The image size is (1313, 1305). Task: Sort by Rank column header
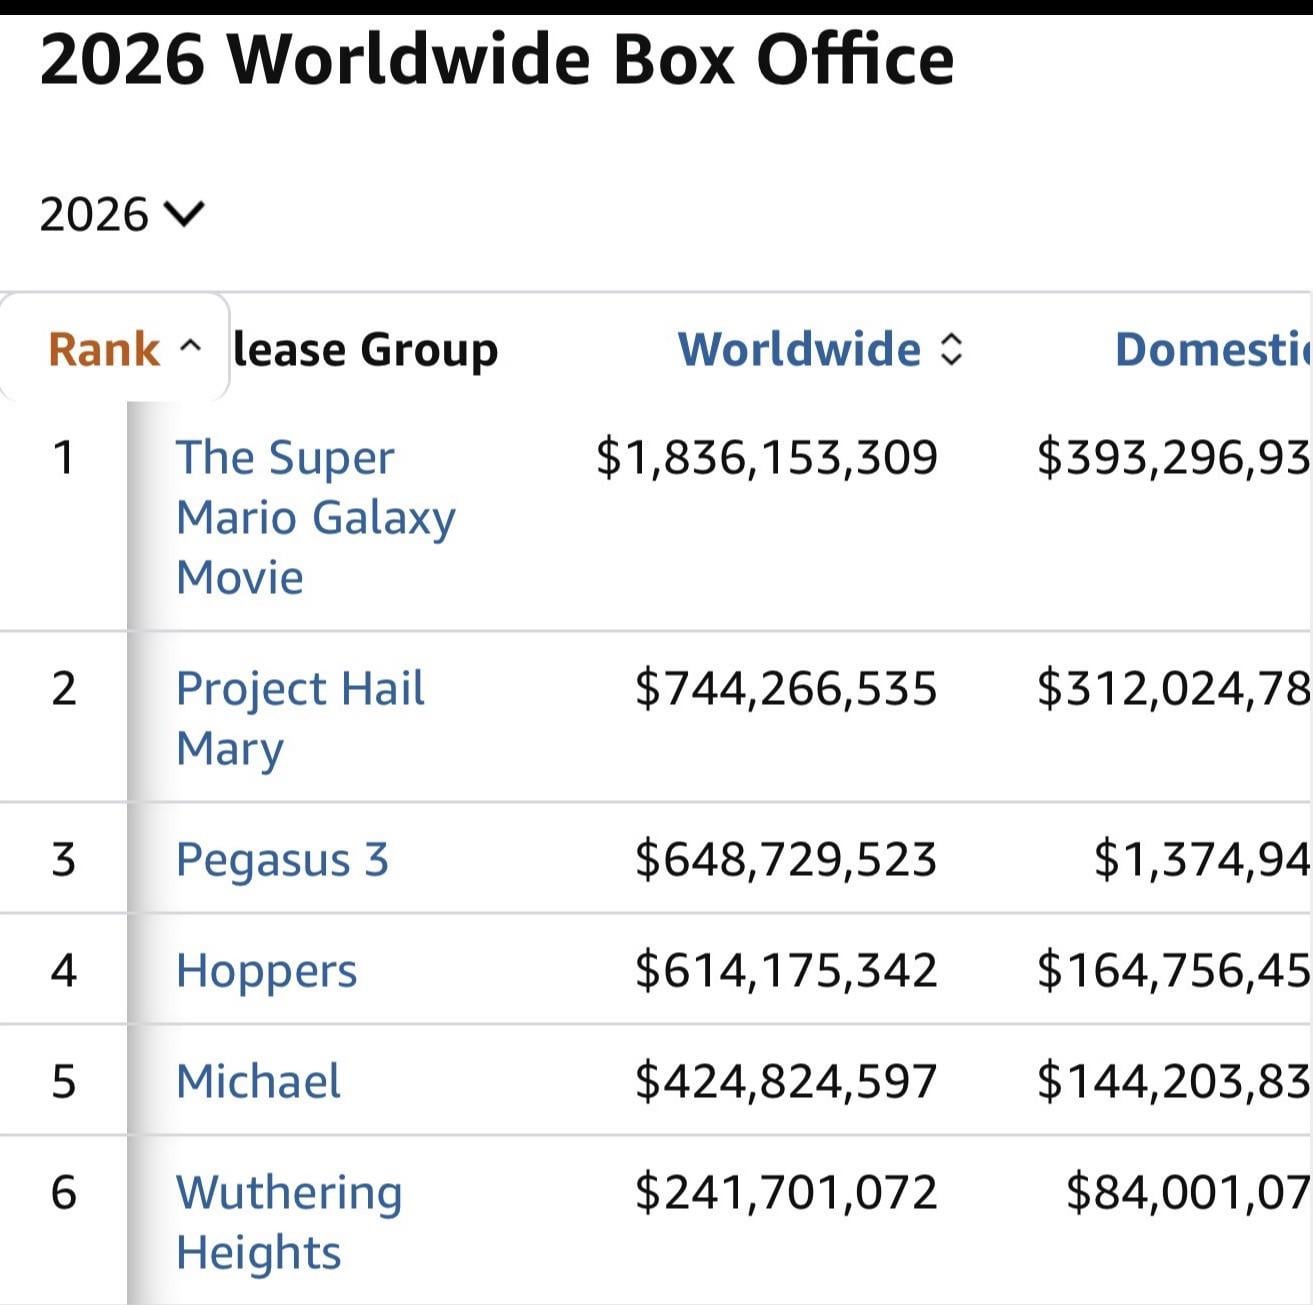click(104, 349)
